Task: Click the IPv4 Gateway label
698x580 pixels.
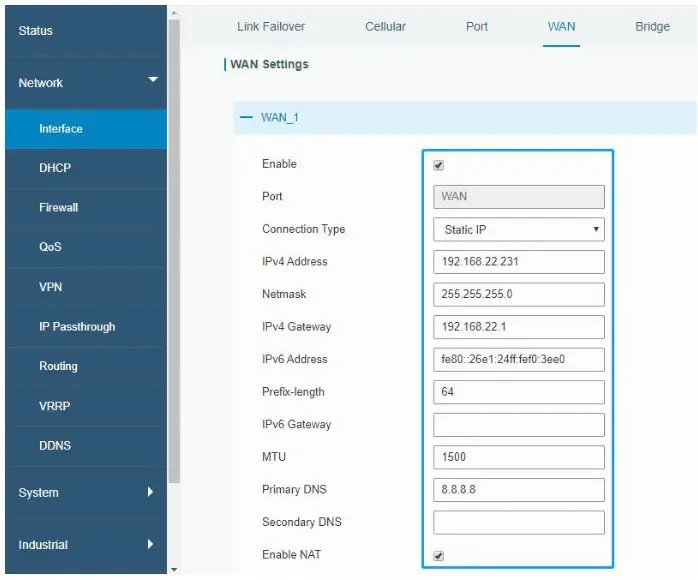Action: pyautogui.click(x=296, y=327)
